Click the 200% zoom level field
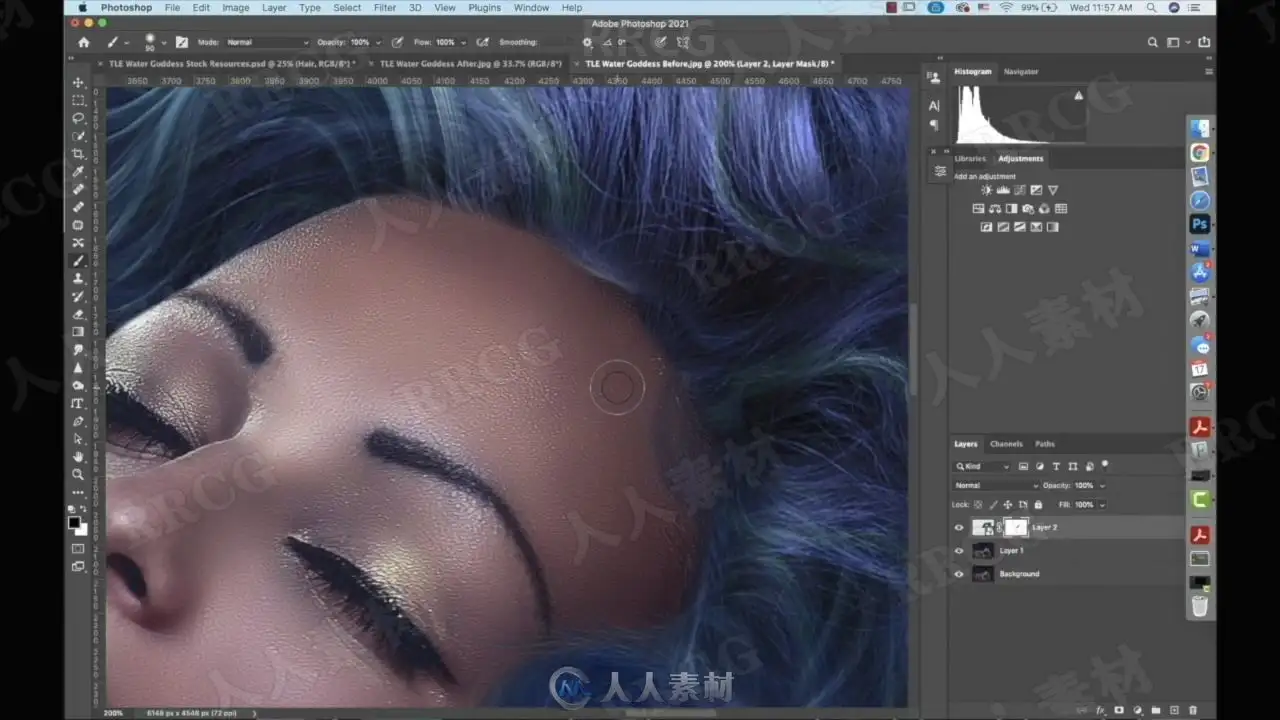 point(114,713)
